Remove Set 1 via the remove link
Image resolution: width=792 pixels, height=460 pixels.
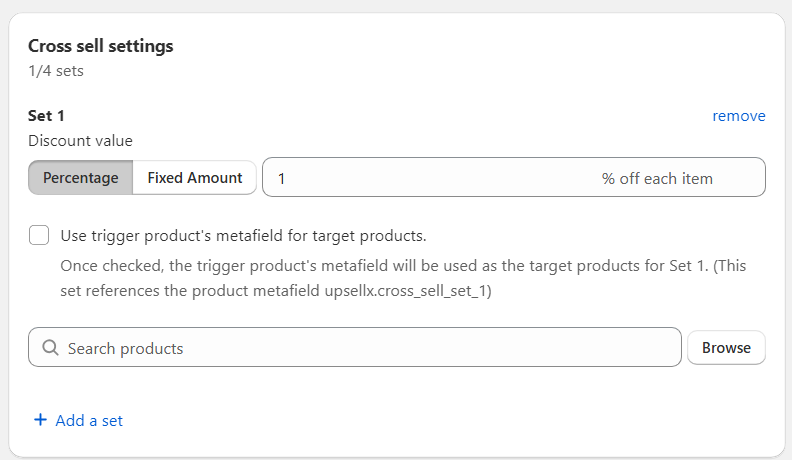[x=738, y=116]
